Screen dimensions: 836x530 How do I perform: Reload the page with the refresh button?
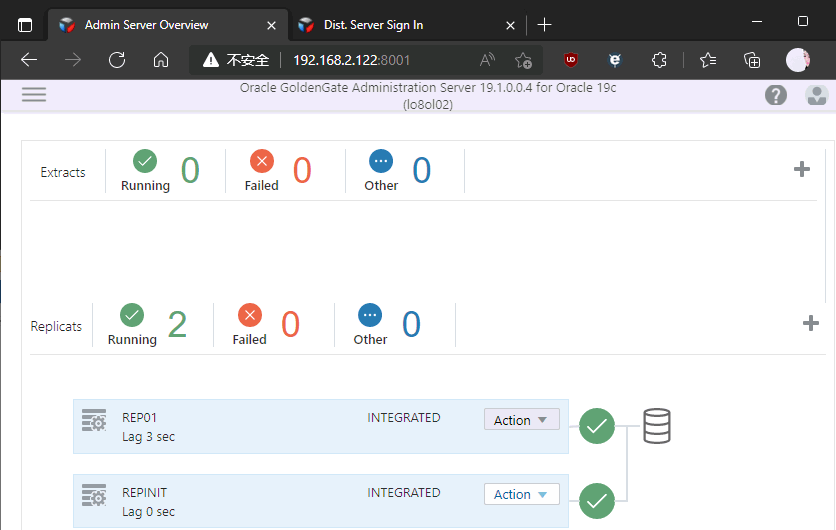(117, 60)
